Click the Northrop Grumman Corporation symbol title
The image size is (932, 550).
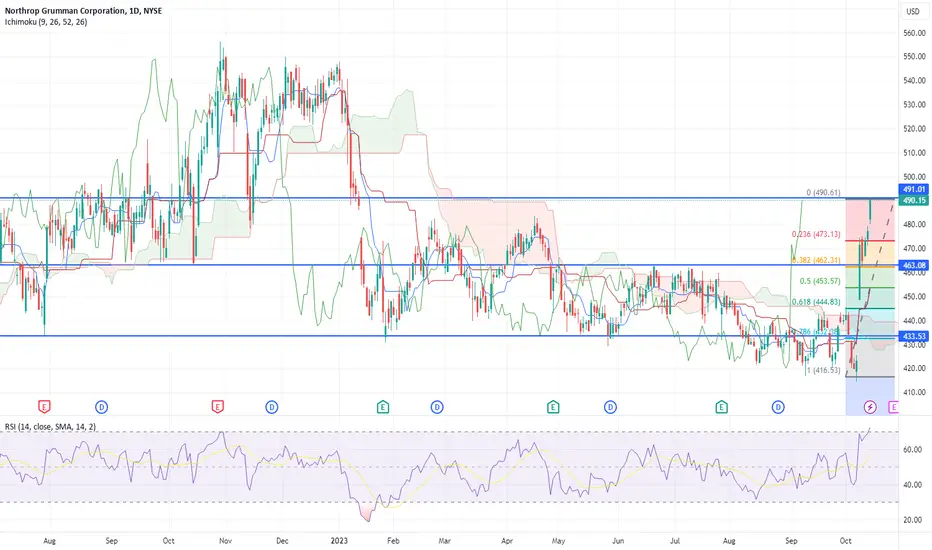point(83,11)
